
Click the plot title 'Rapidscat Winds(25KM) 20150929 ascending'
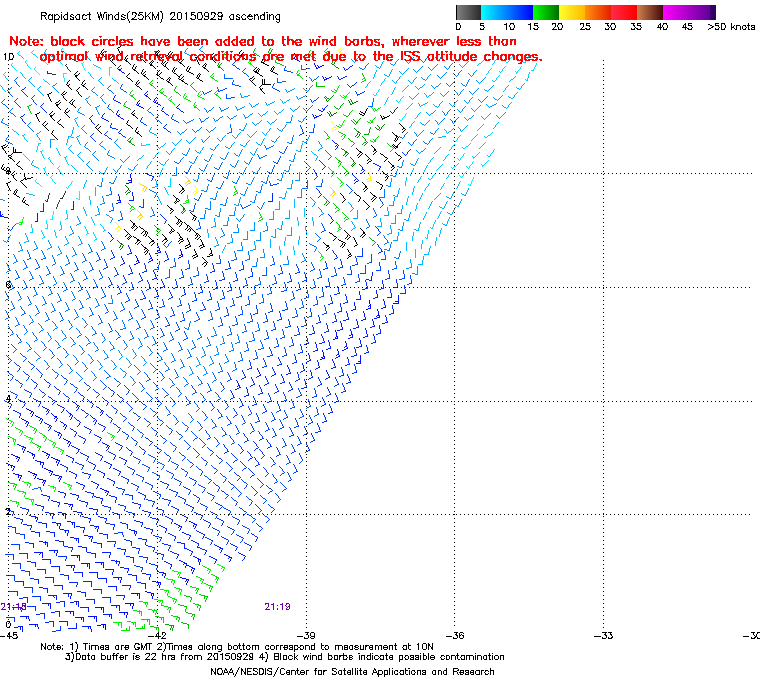(x=160, y=16)
